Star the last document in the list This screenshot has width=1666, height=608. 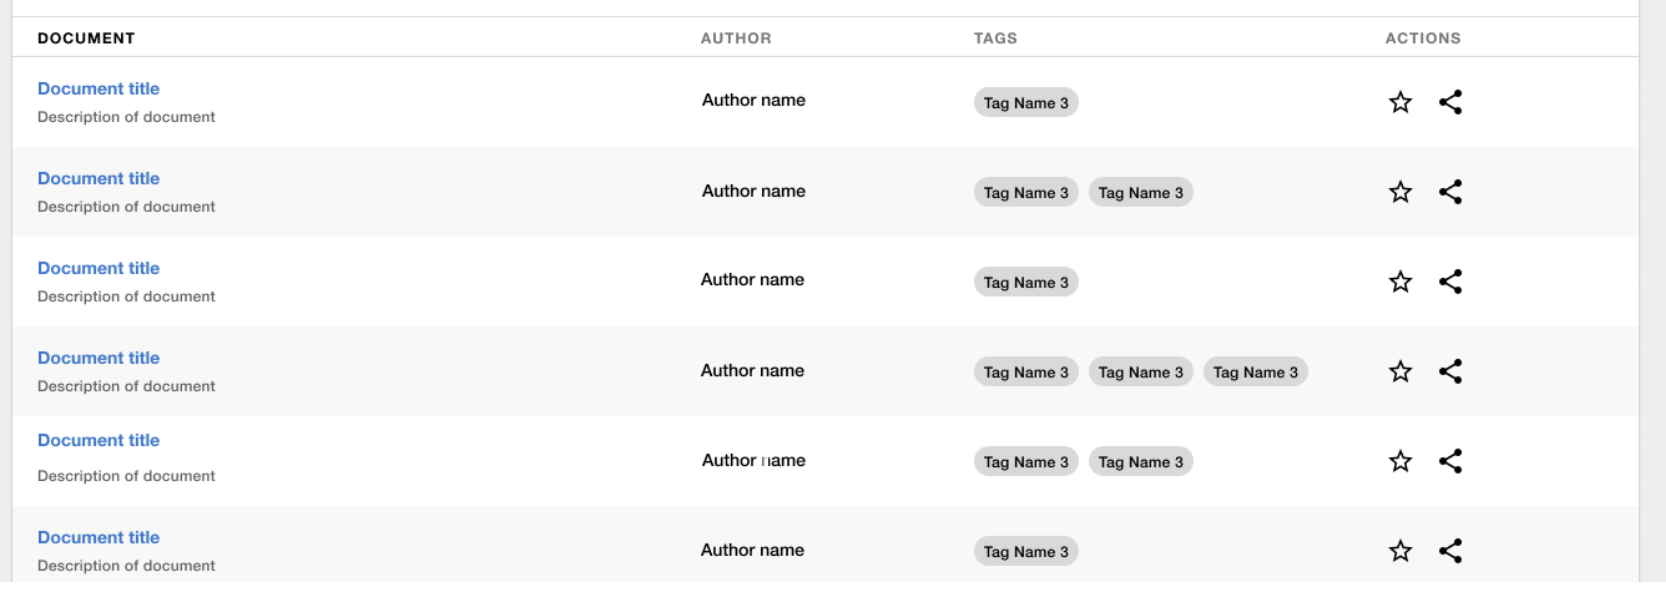pyautogui.click(x=1400, y=549)
